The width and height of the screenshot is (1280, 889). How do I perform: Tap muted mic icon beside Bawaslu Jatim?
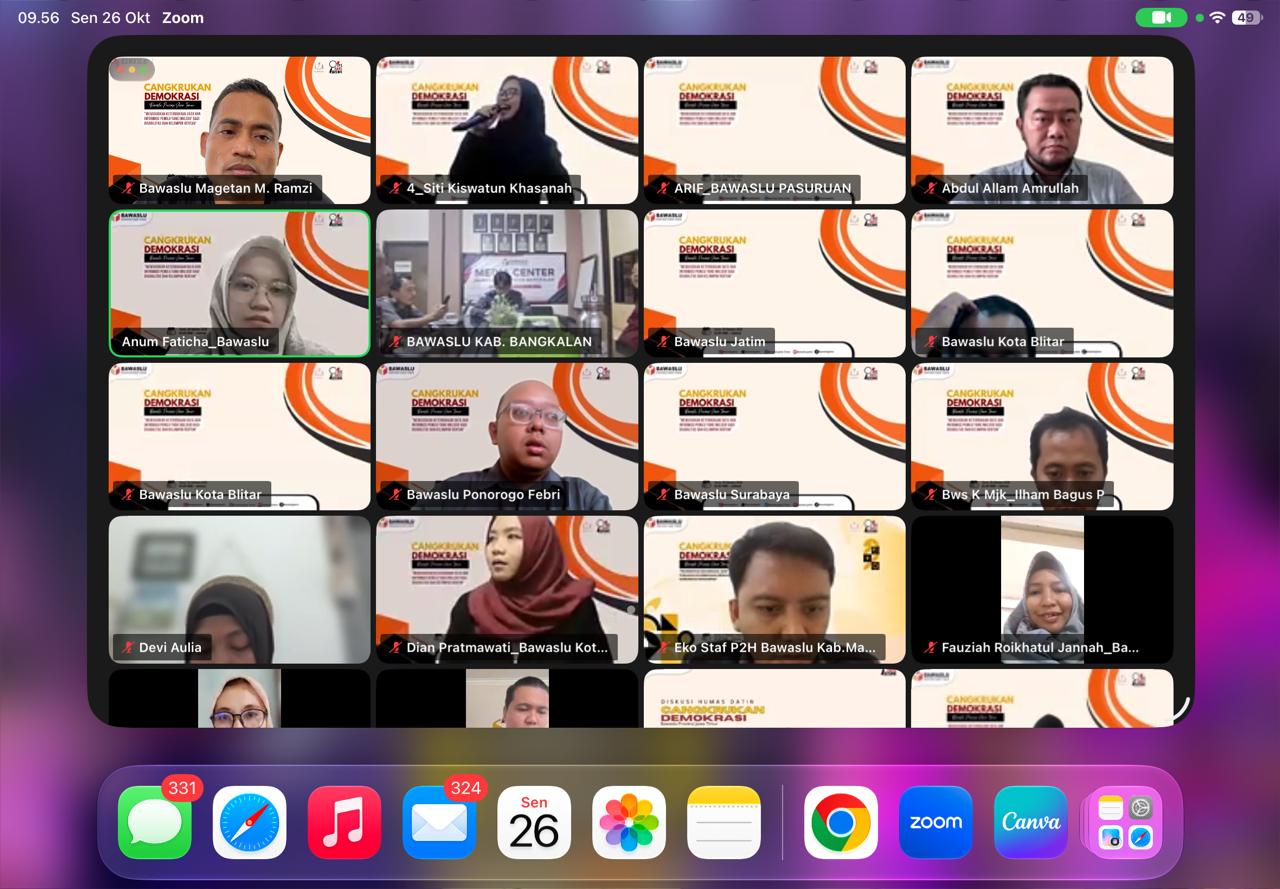[662, 341]
